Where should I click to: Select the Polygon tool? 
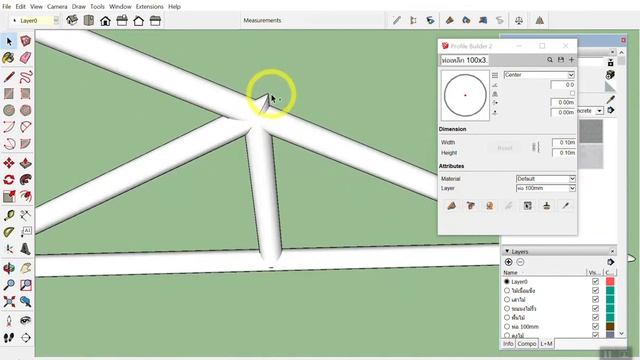tap(26, 110)
